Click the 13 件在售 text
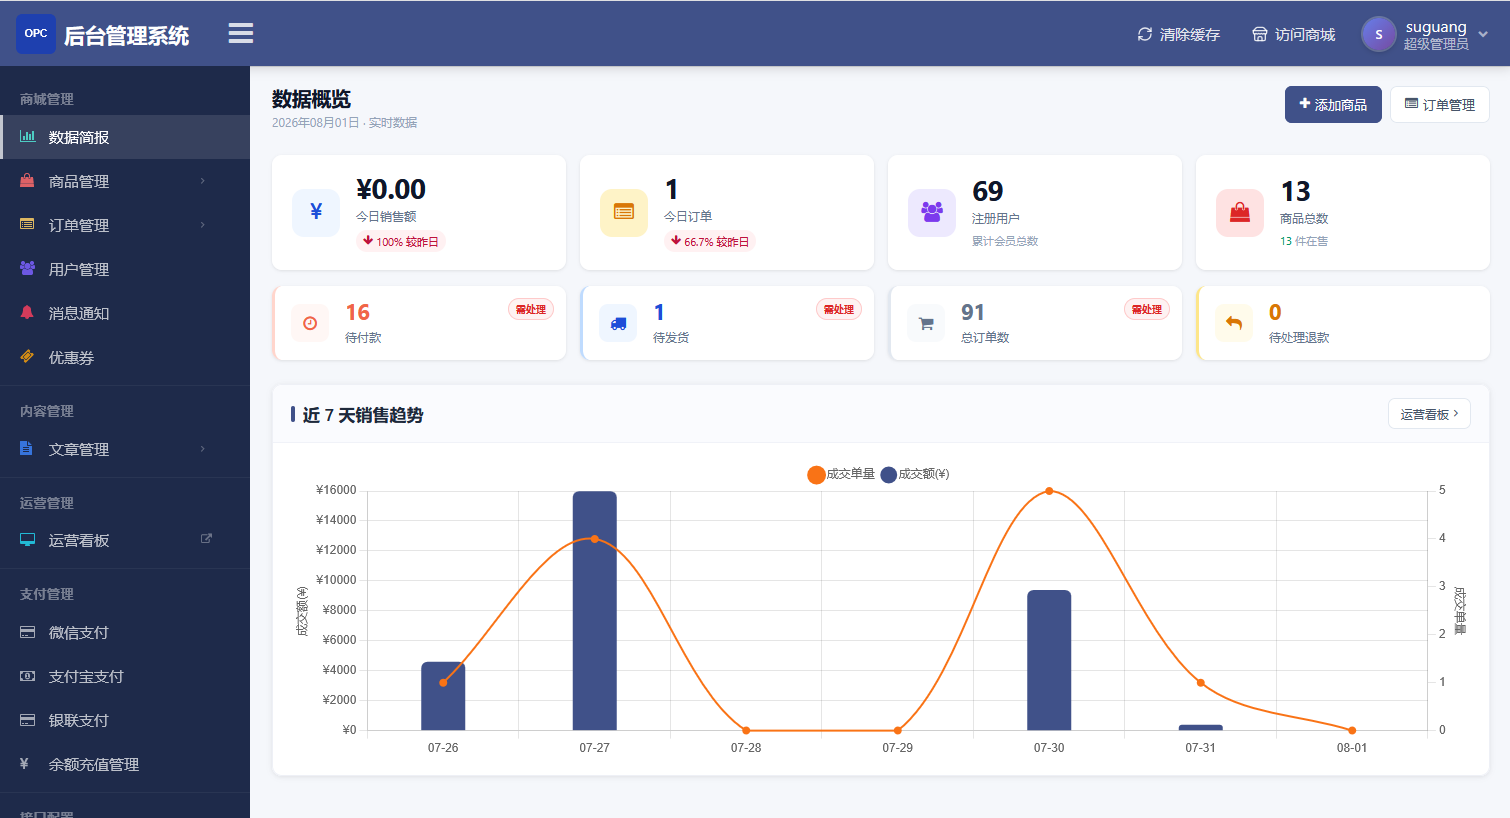This screenshot has height=818, width=1510. [1304, 241]
